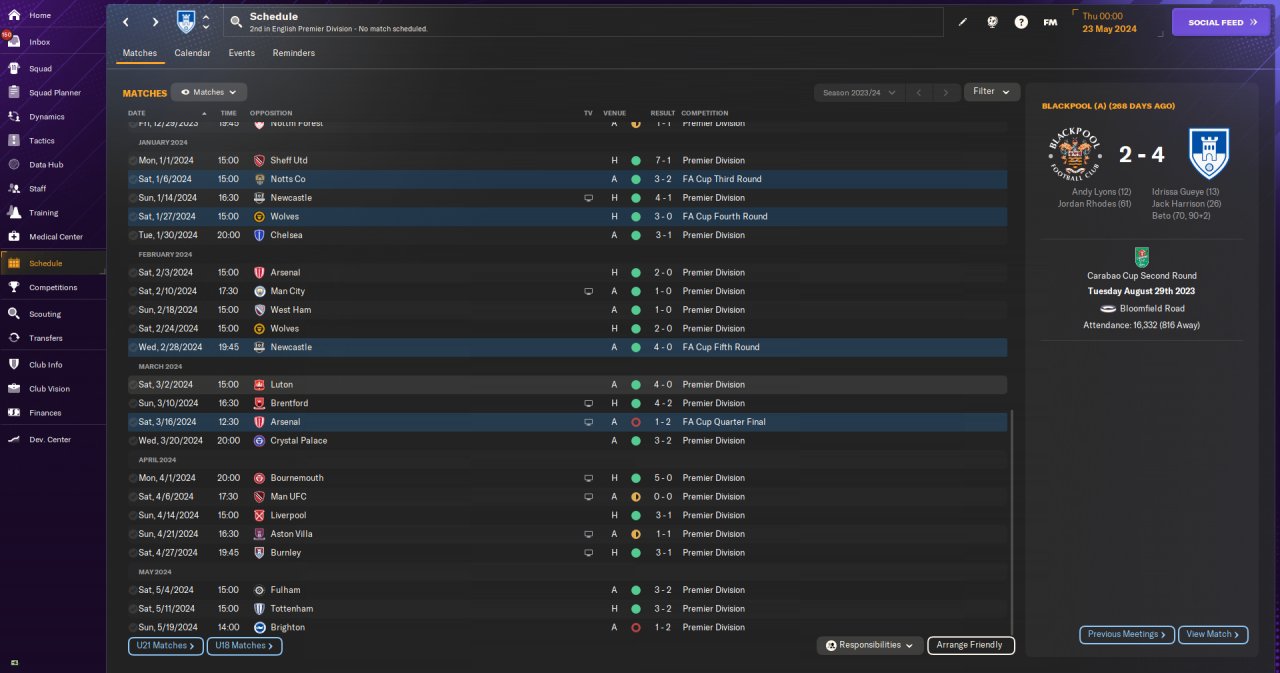
Task: Sort matches by Date column header
Action: pos(137,113)
